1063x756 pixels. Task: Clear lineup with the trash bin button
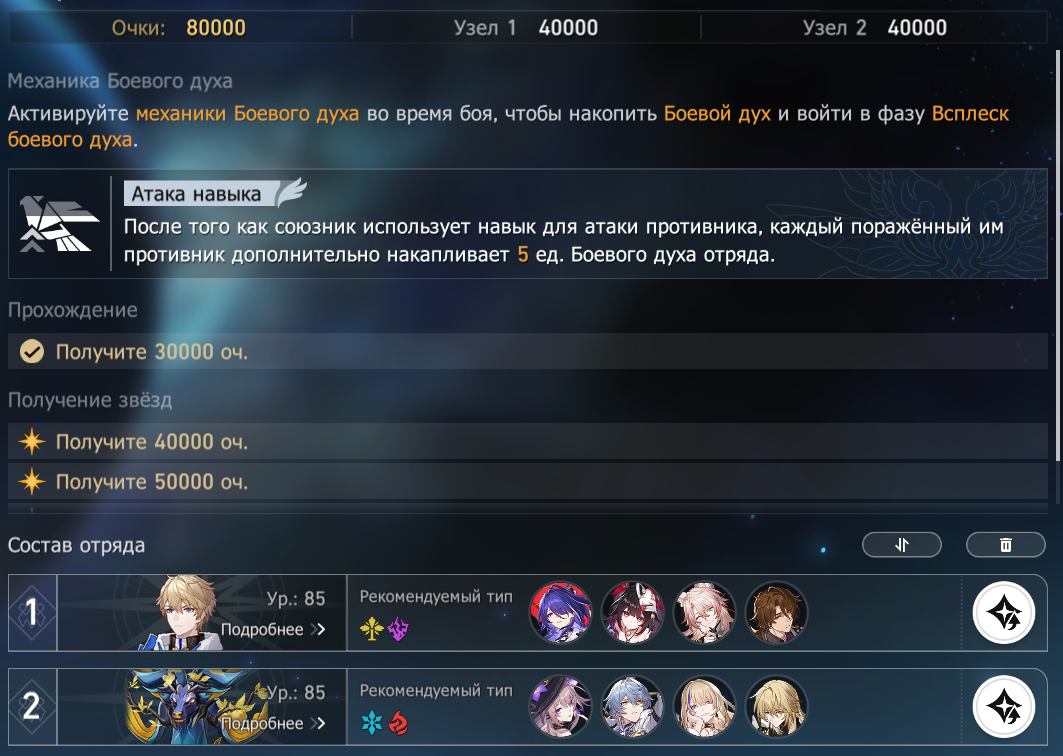tap(1005, 545)
